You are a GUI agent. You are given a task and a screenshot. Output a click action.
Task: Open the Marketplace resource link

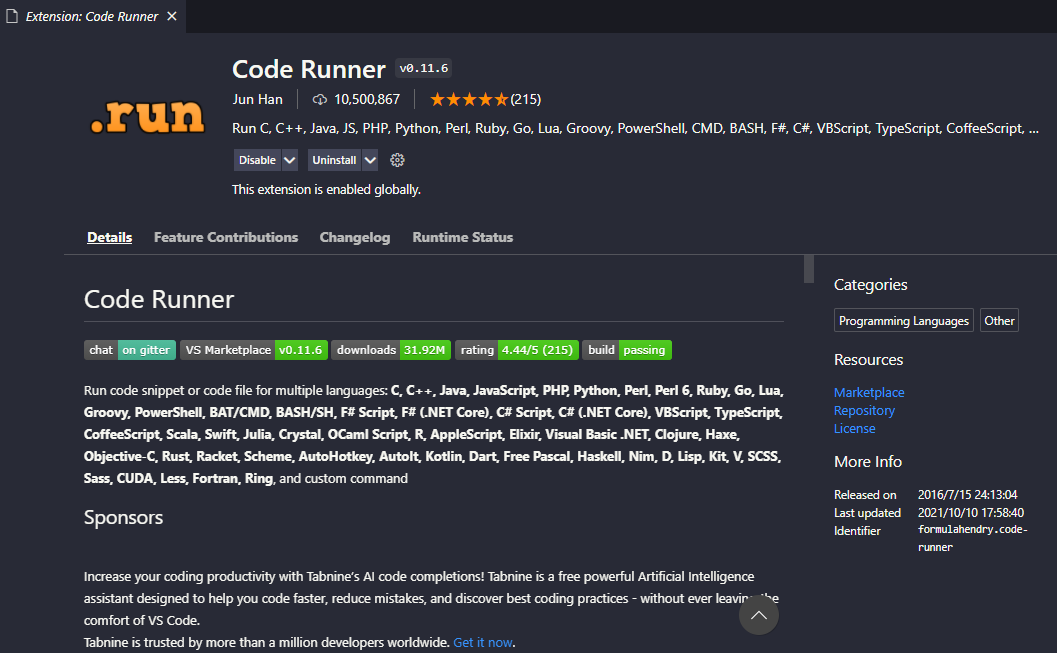(x=869, y=392)
